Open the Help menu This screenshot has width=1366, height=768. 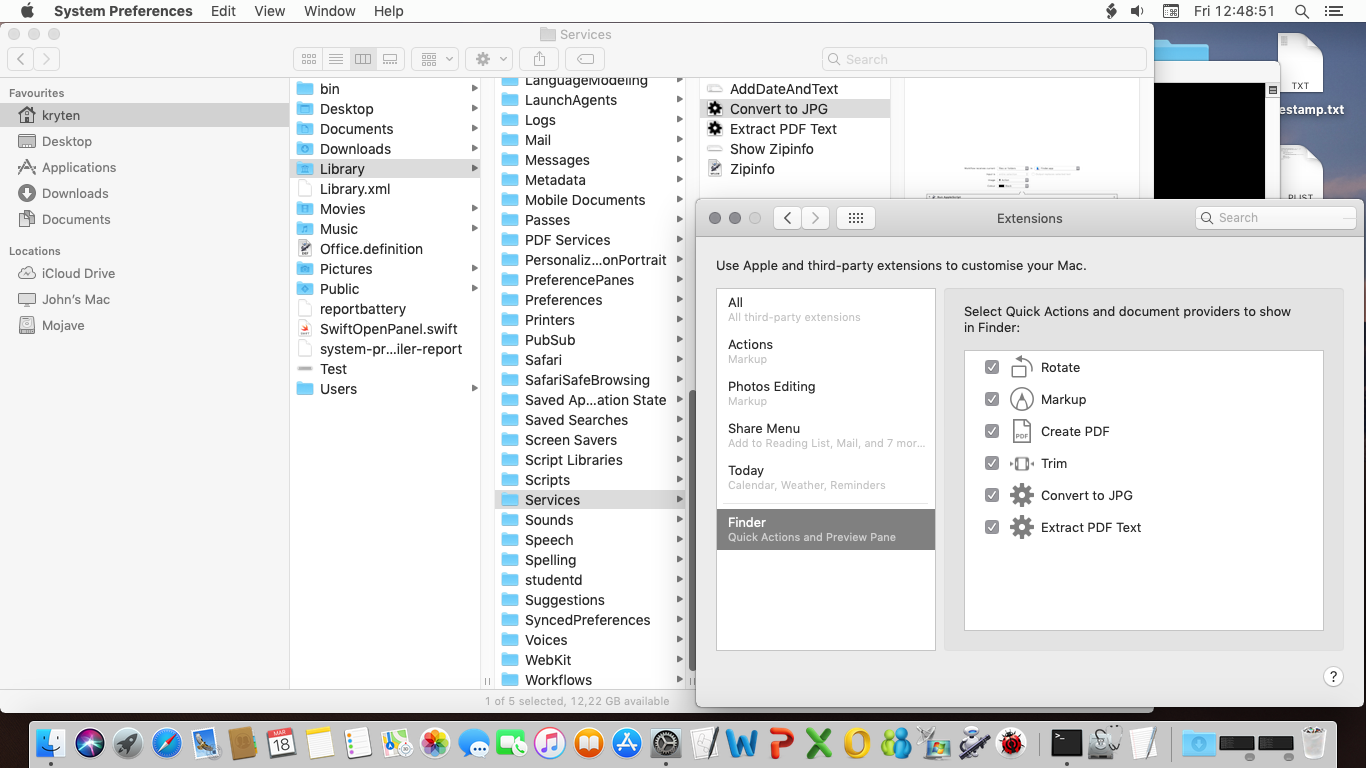coord(389,11)
